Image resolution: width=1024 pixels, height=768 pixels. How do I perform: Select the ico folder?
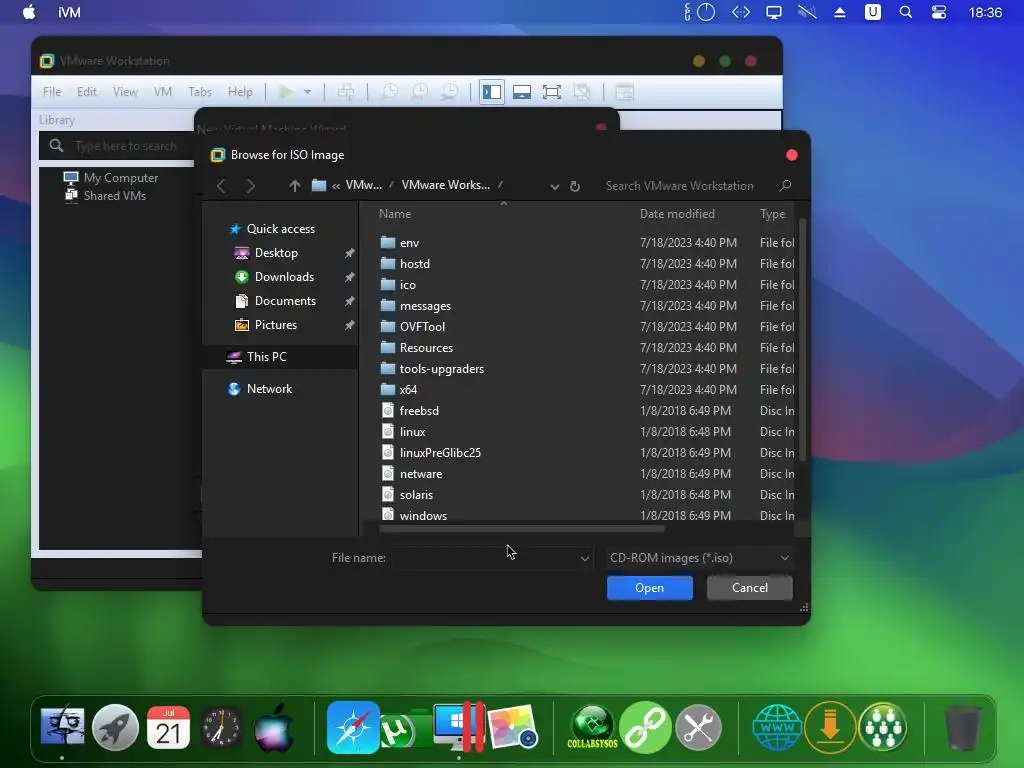(407, 285)
